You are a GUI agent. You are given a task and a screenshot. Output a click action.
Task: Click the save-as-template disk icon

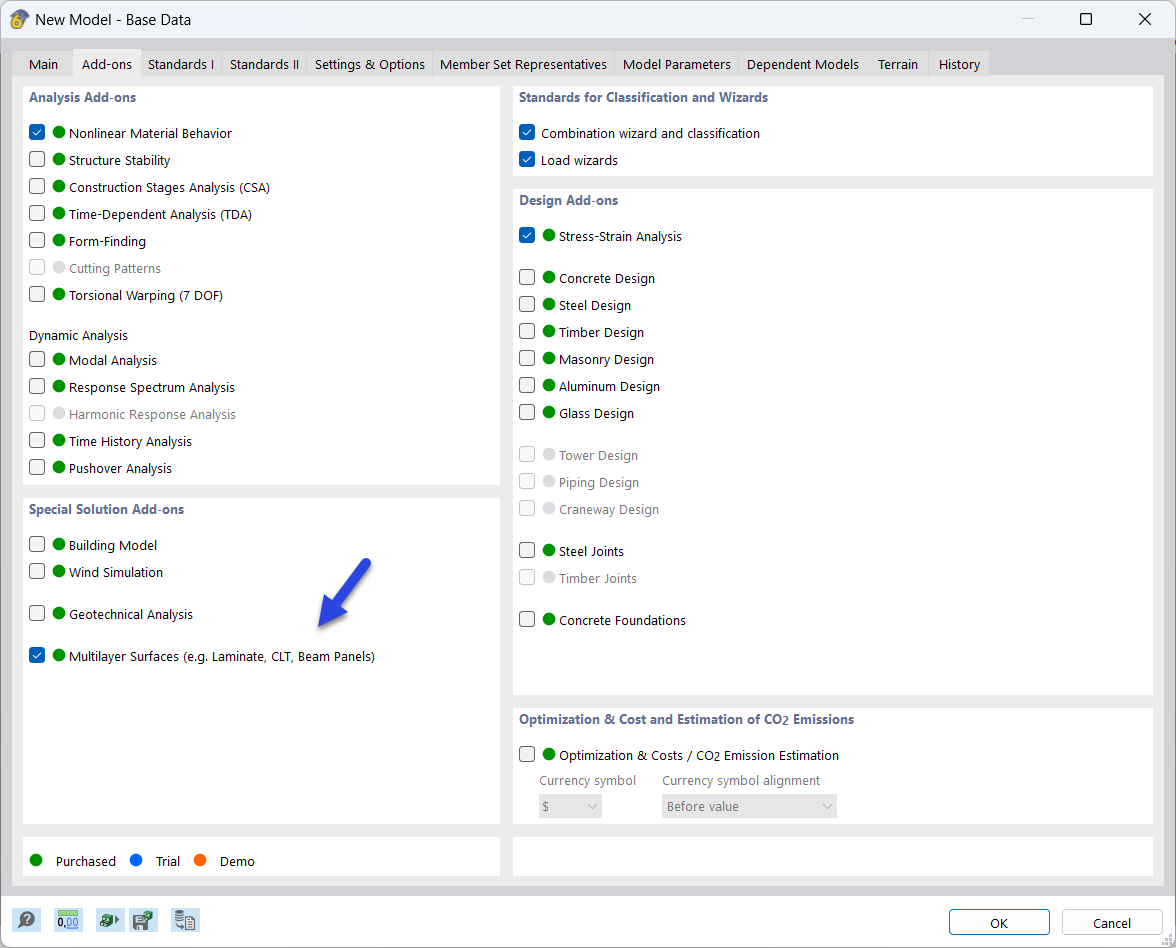pos(143,919)
